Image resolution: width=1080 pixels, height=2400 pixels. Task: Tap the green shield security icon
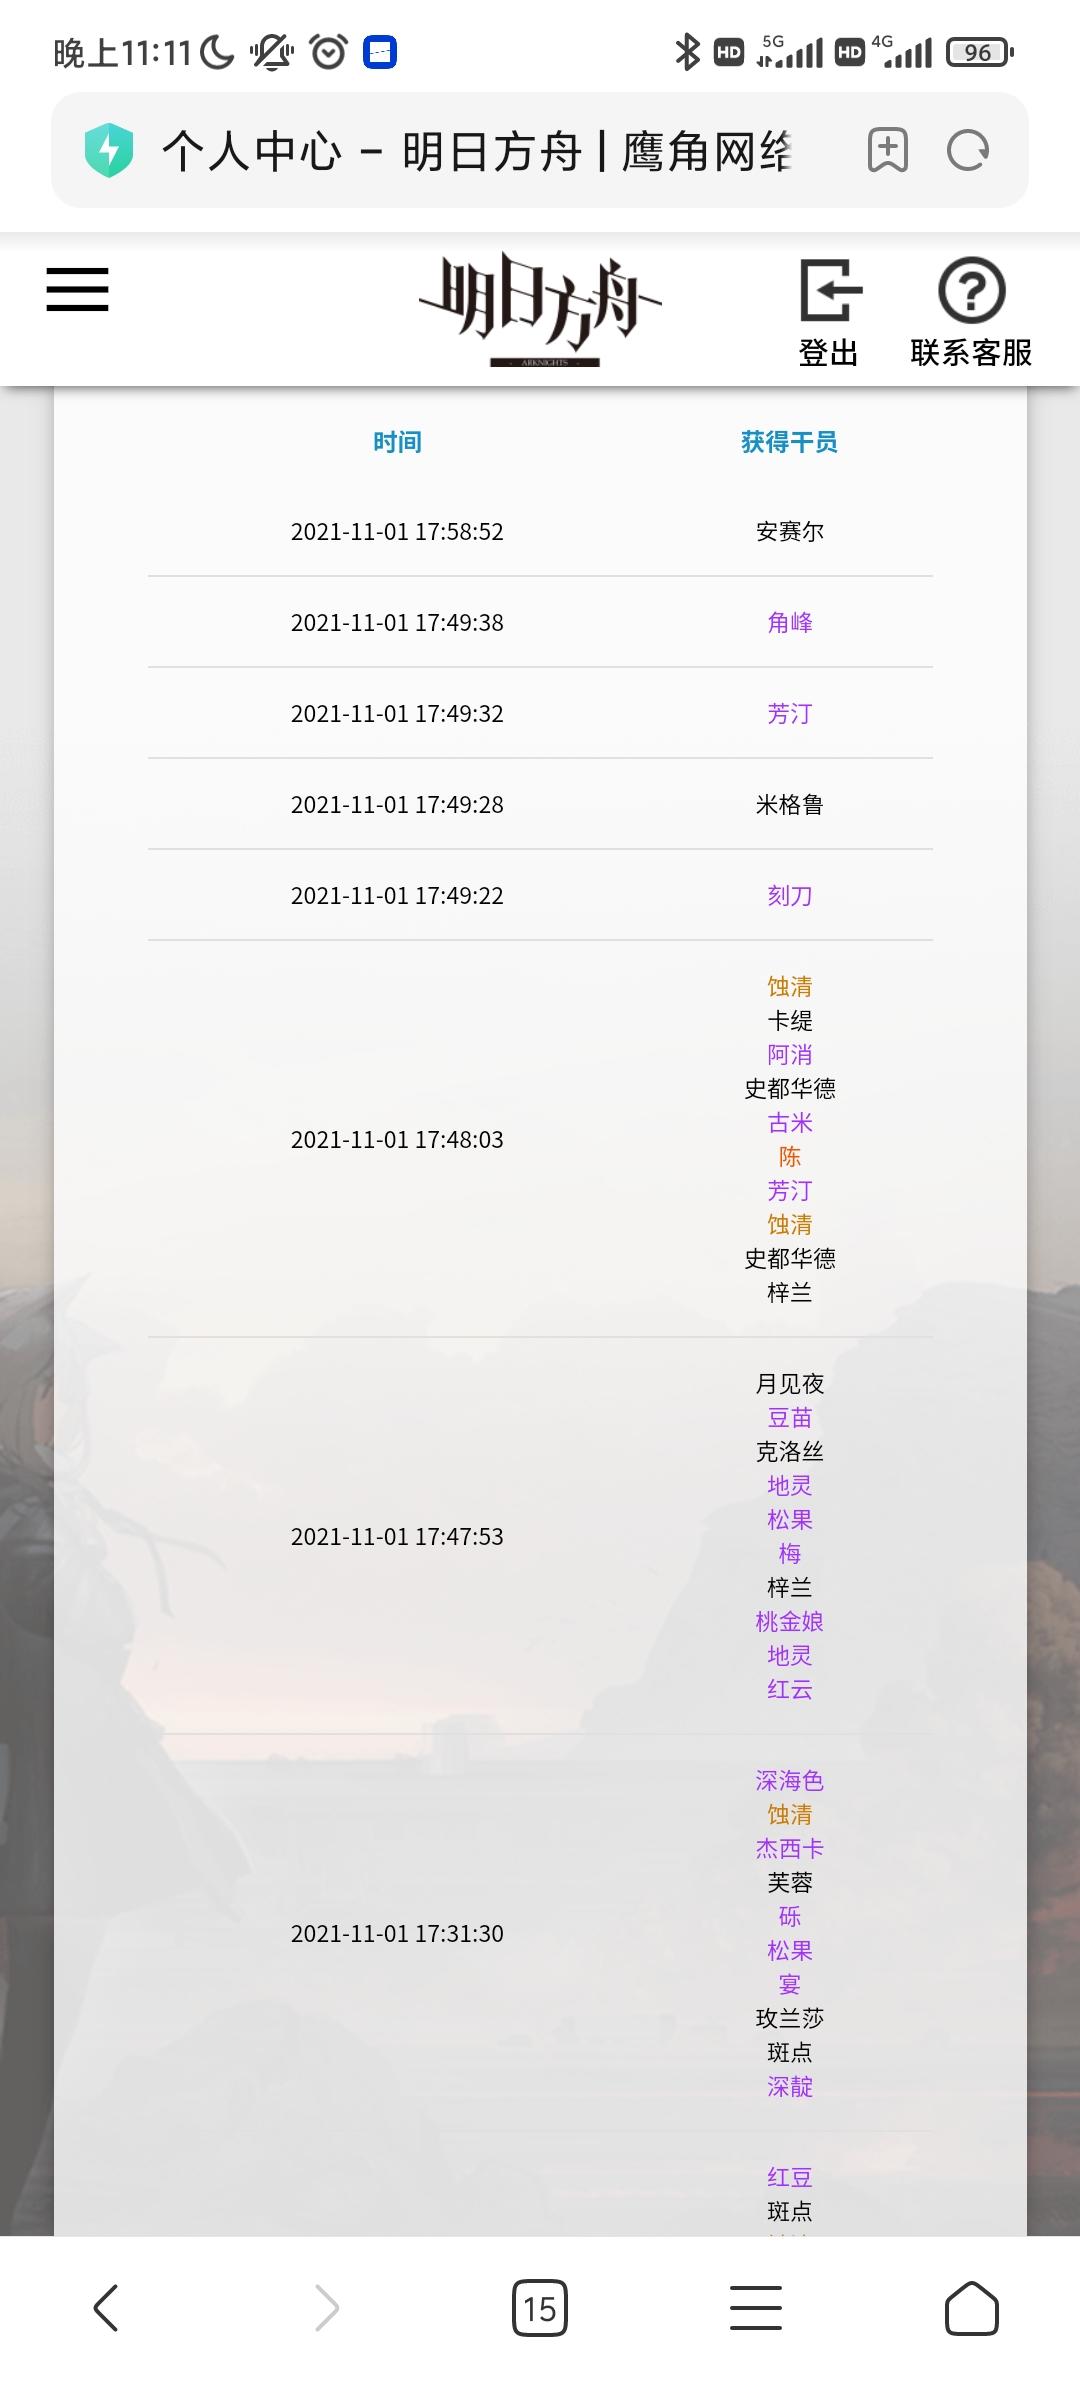pyautogui.click(x=109, y=150)
